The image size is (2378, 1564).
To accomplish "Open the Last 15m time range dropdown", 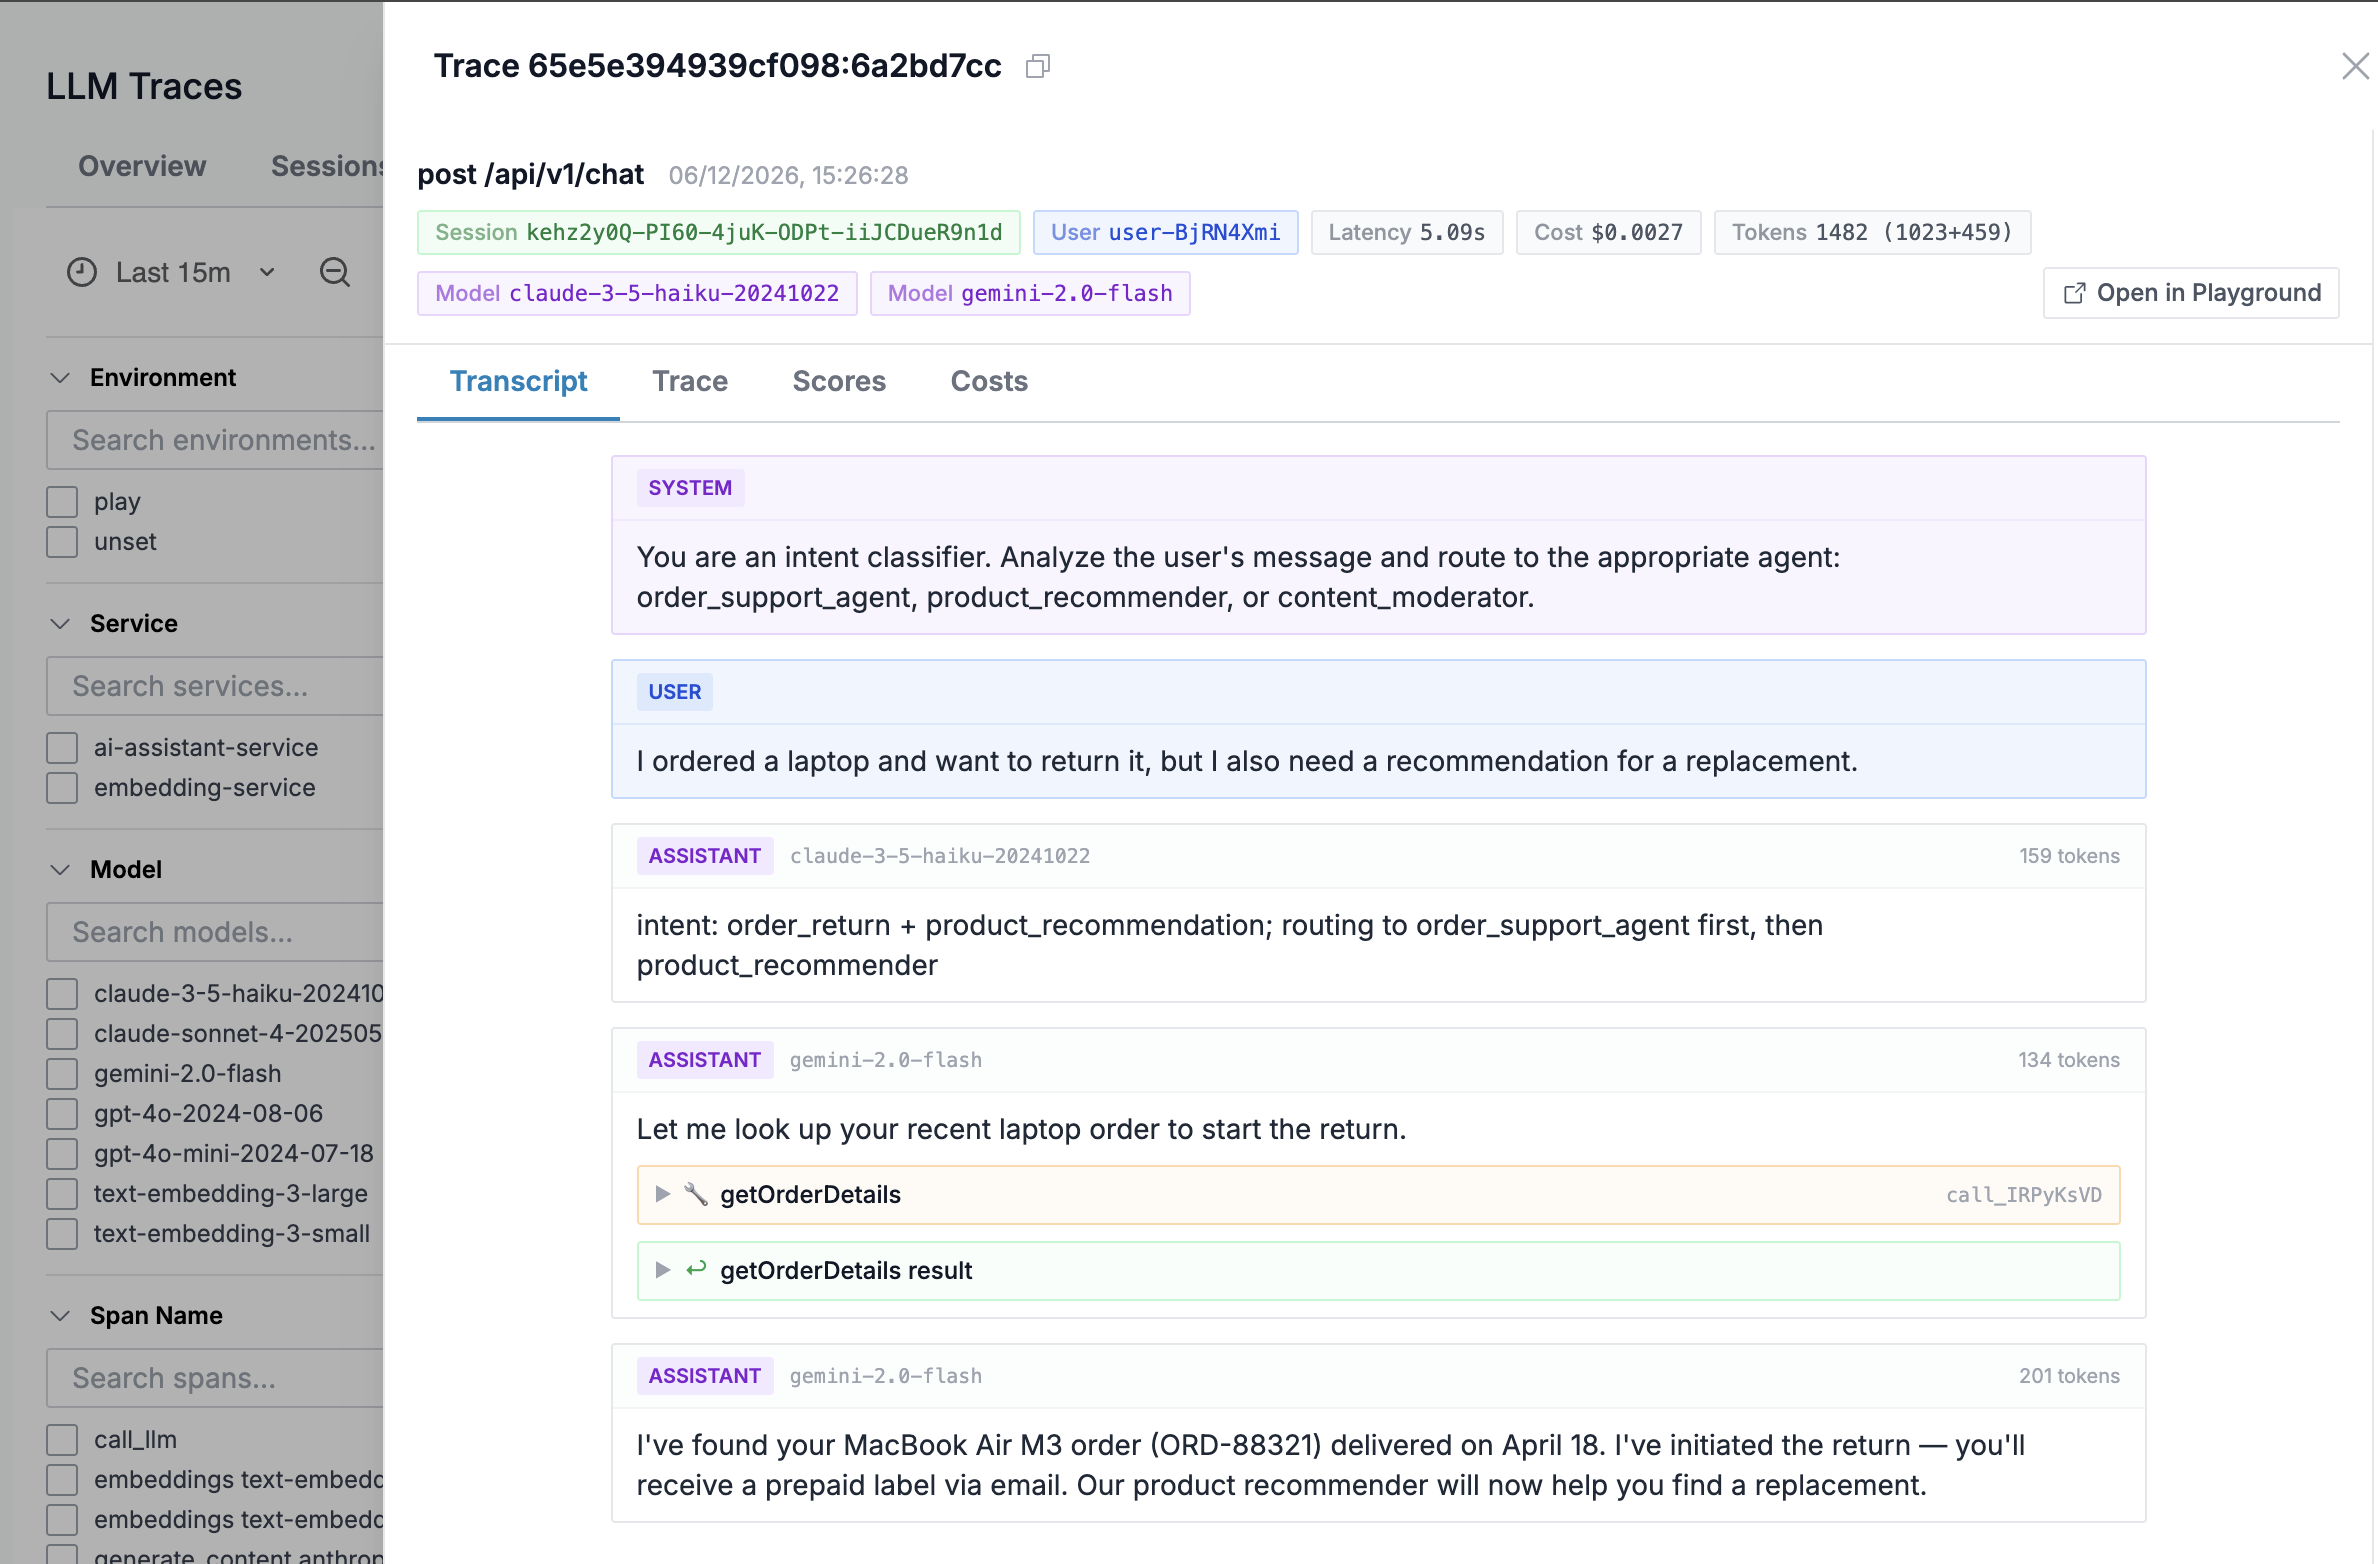I will coord(173,272).
